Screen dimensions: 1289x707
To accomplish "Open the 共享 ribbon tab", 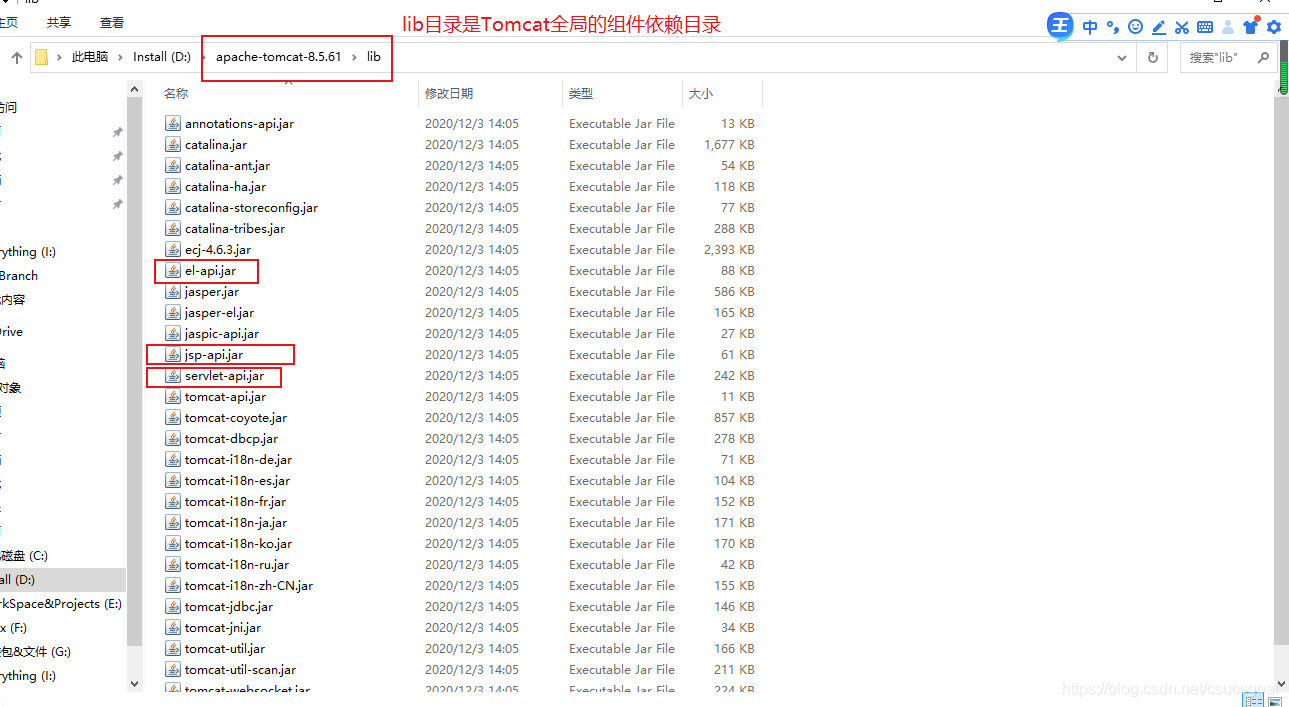I will 59,23.
